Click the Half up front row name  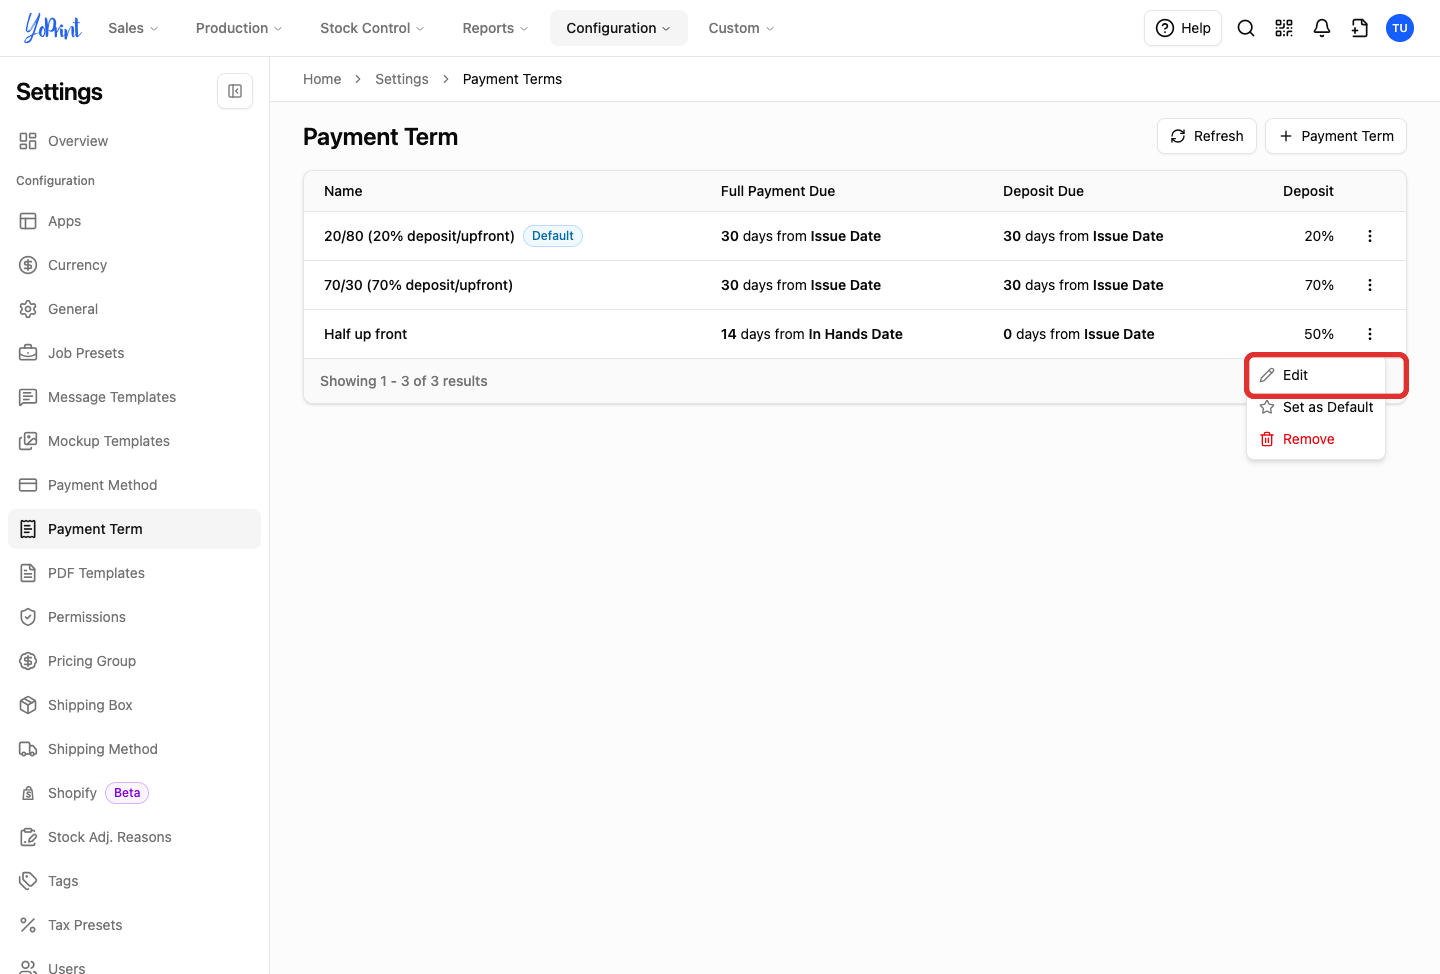[366, 334]
